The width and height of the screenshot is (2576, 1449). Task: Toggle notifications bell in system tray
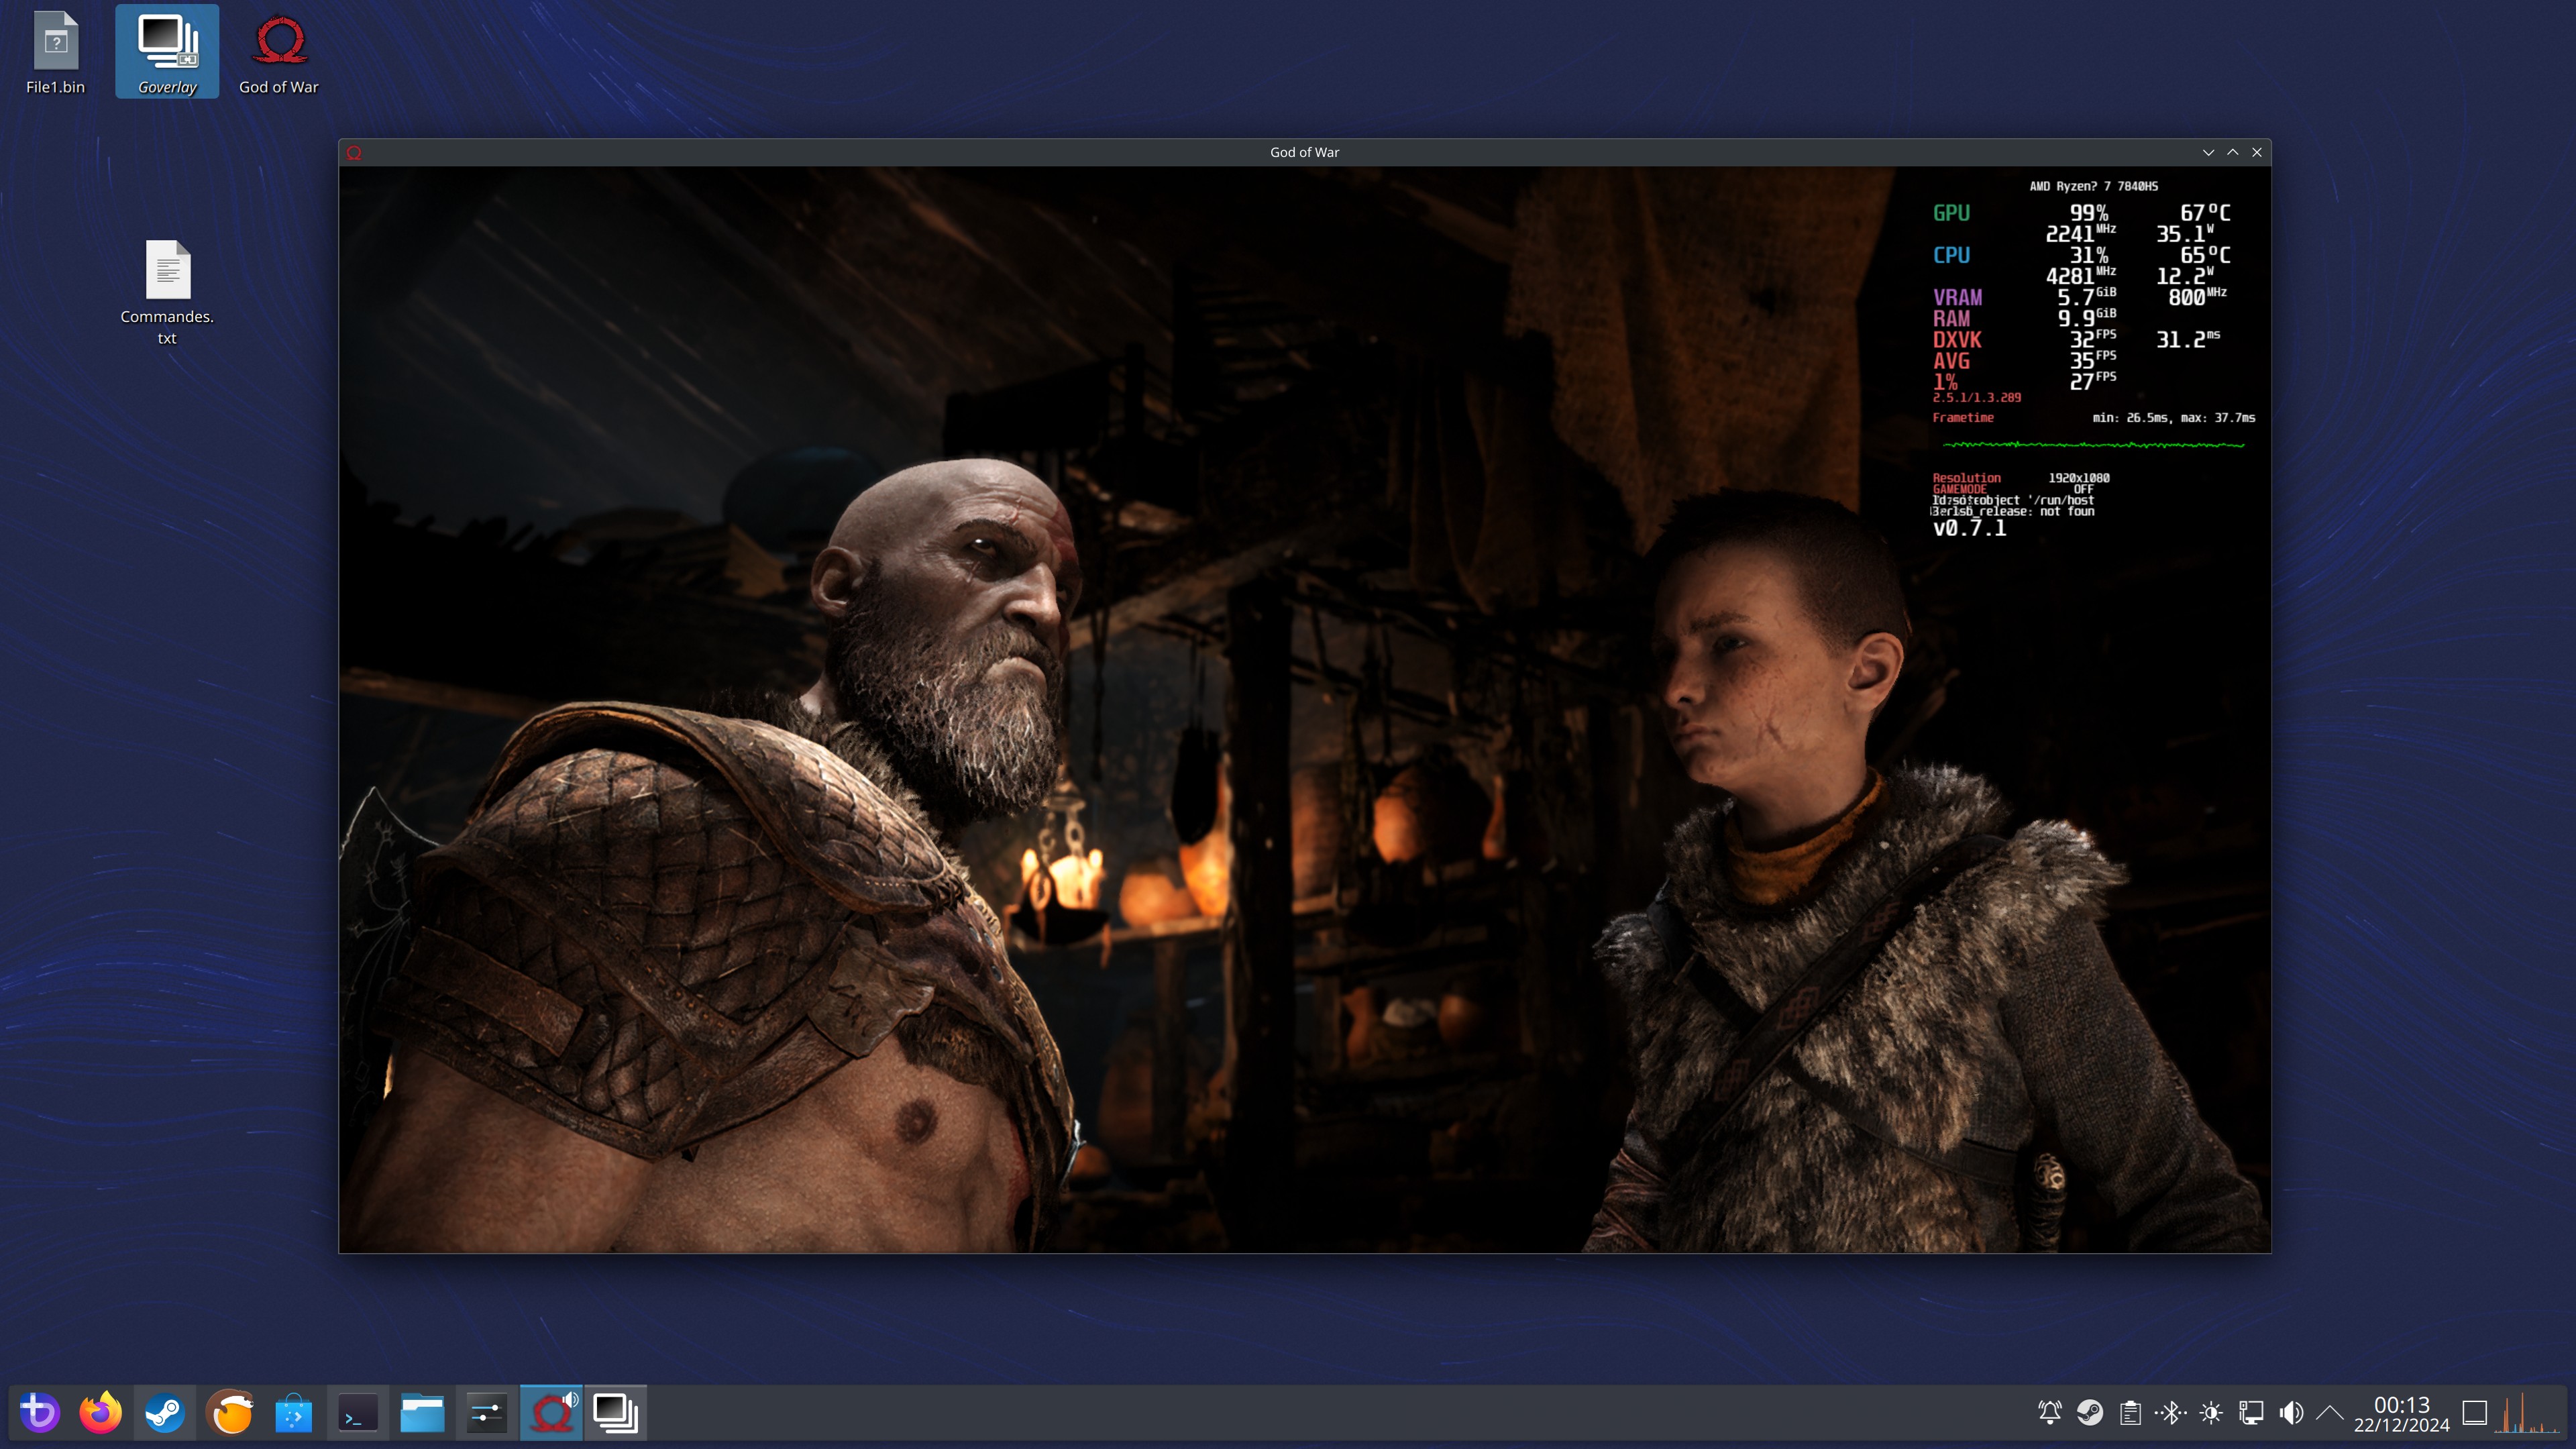click(x=2049, y=1412)
